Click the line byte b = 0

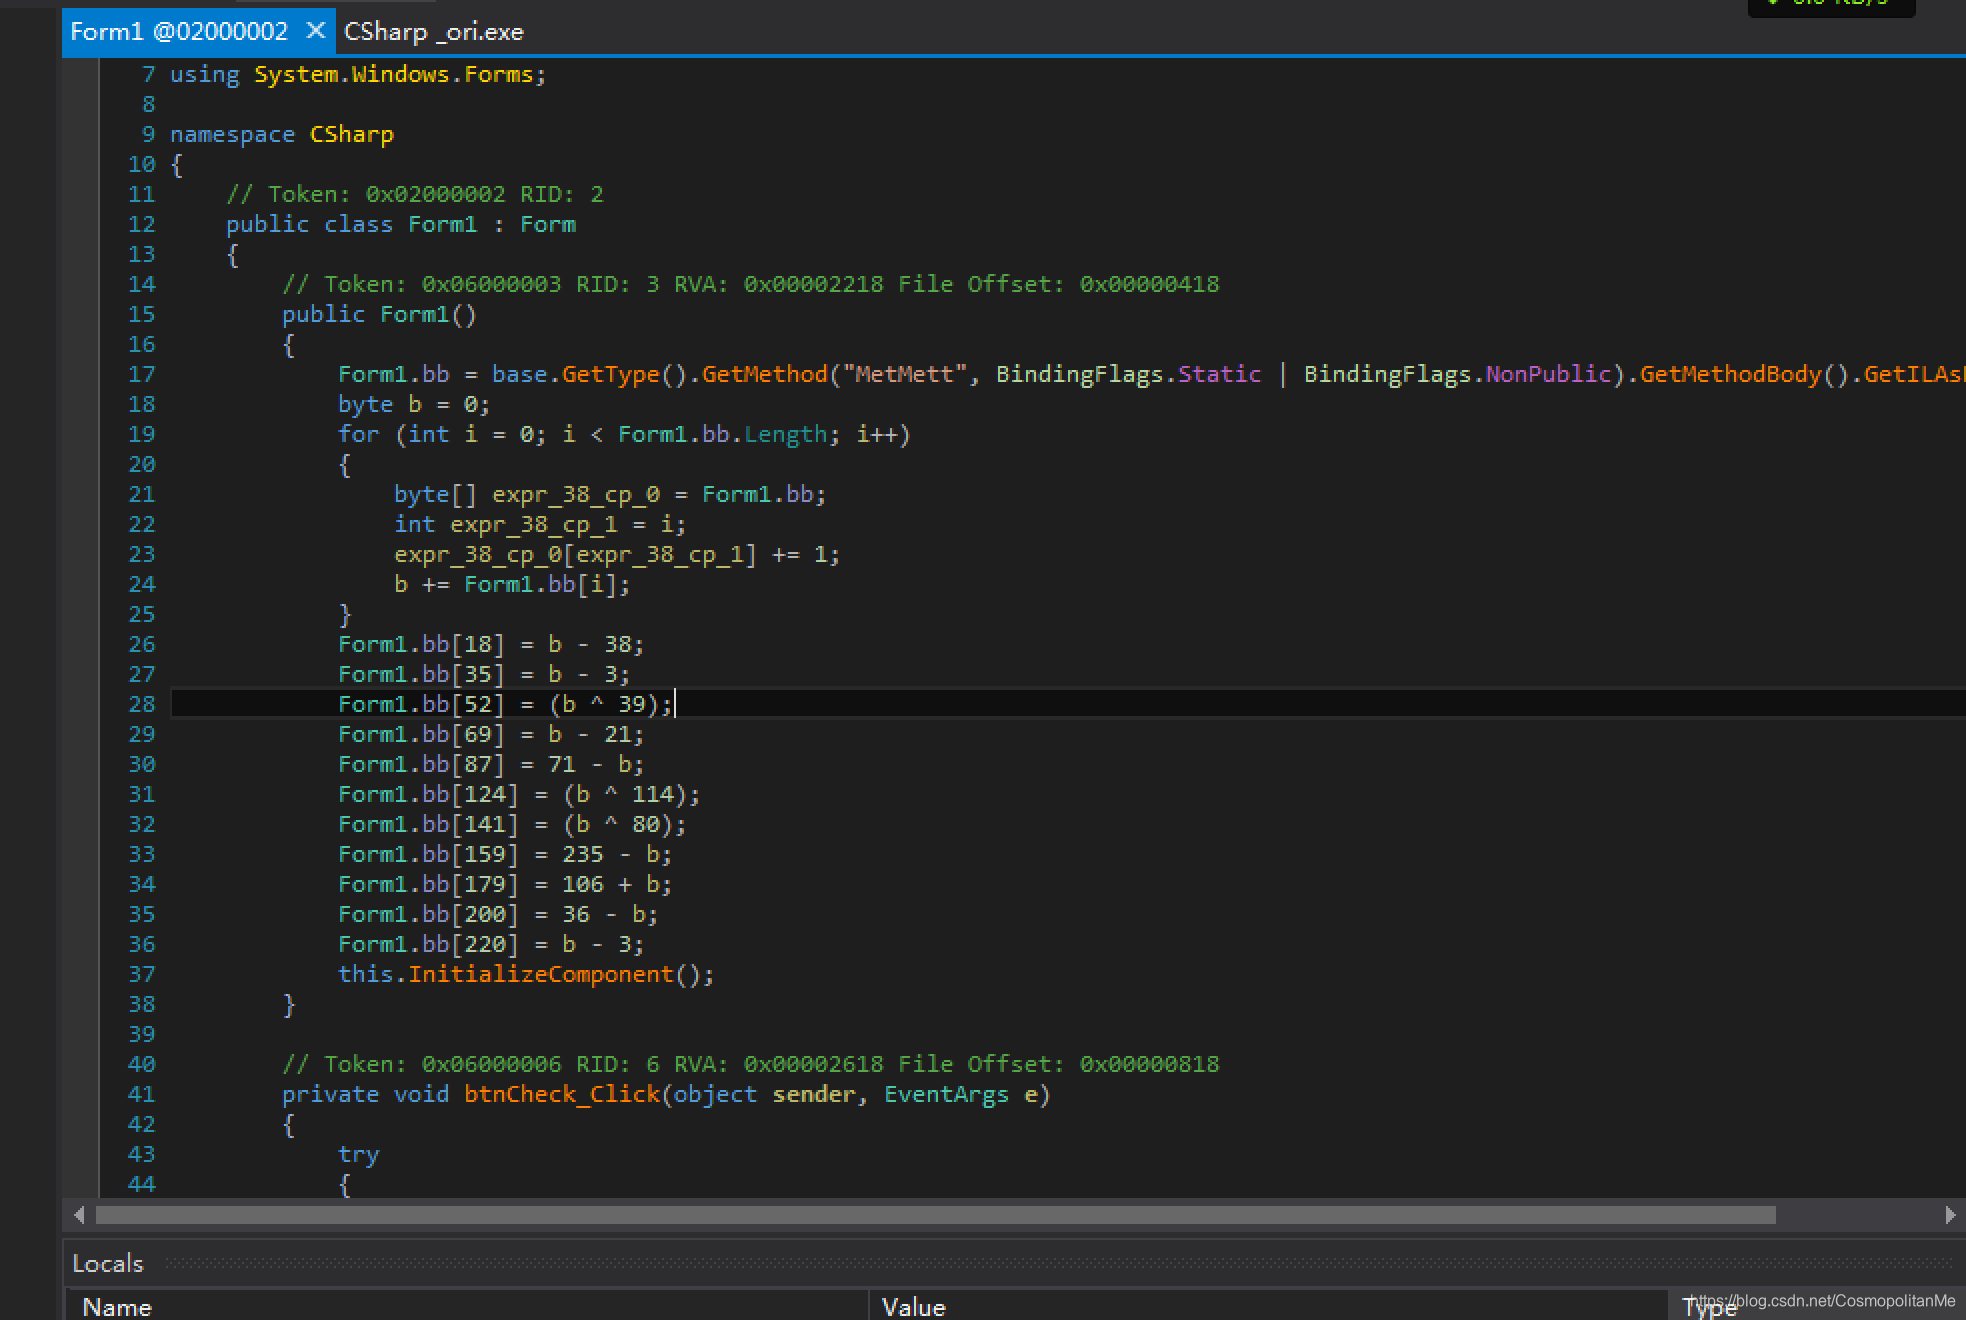click(414, 404)
